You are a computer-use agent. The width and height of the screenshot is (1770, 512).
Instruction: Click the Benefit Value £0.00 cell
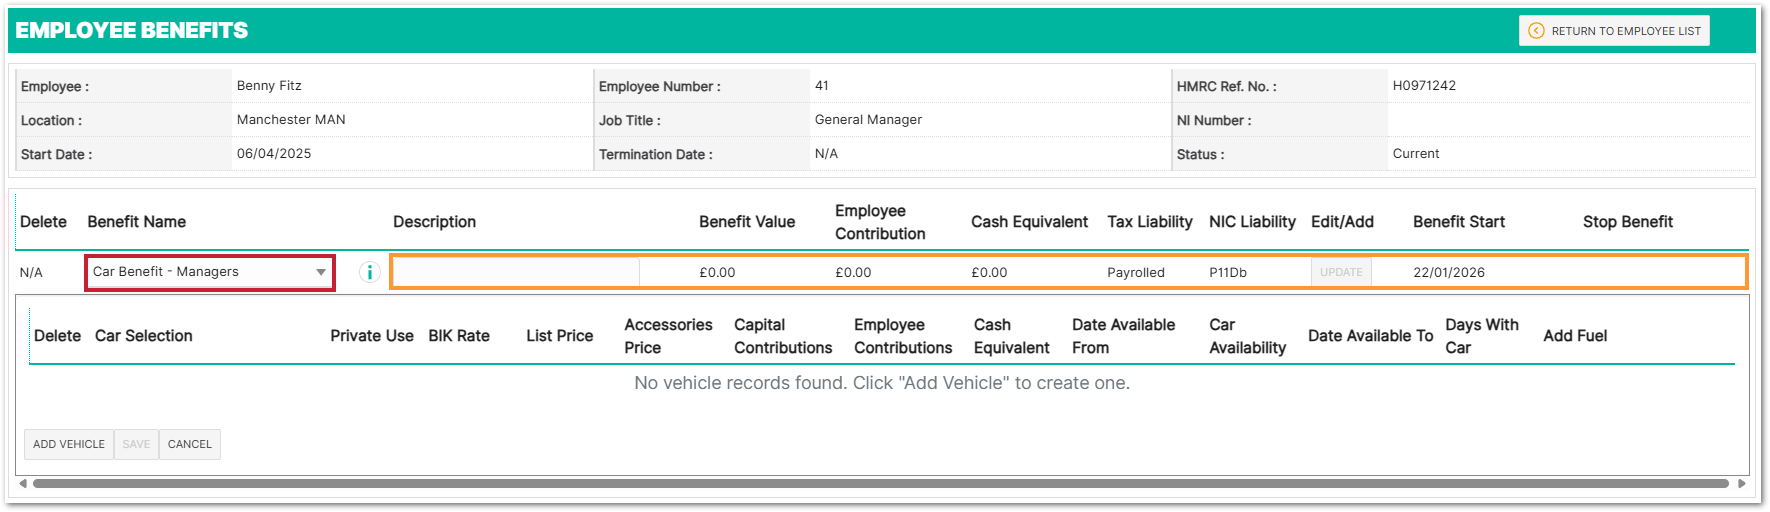tap(717, 272)
